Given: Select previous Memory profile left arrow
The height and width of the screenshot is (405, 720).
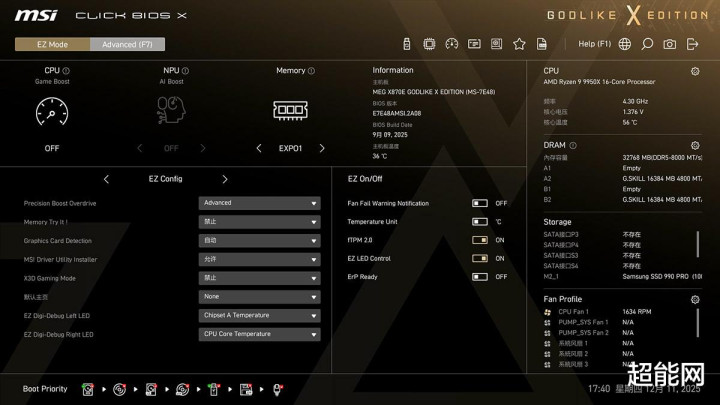Looking at the screenshot, I should 259,148.
